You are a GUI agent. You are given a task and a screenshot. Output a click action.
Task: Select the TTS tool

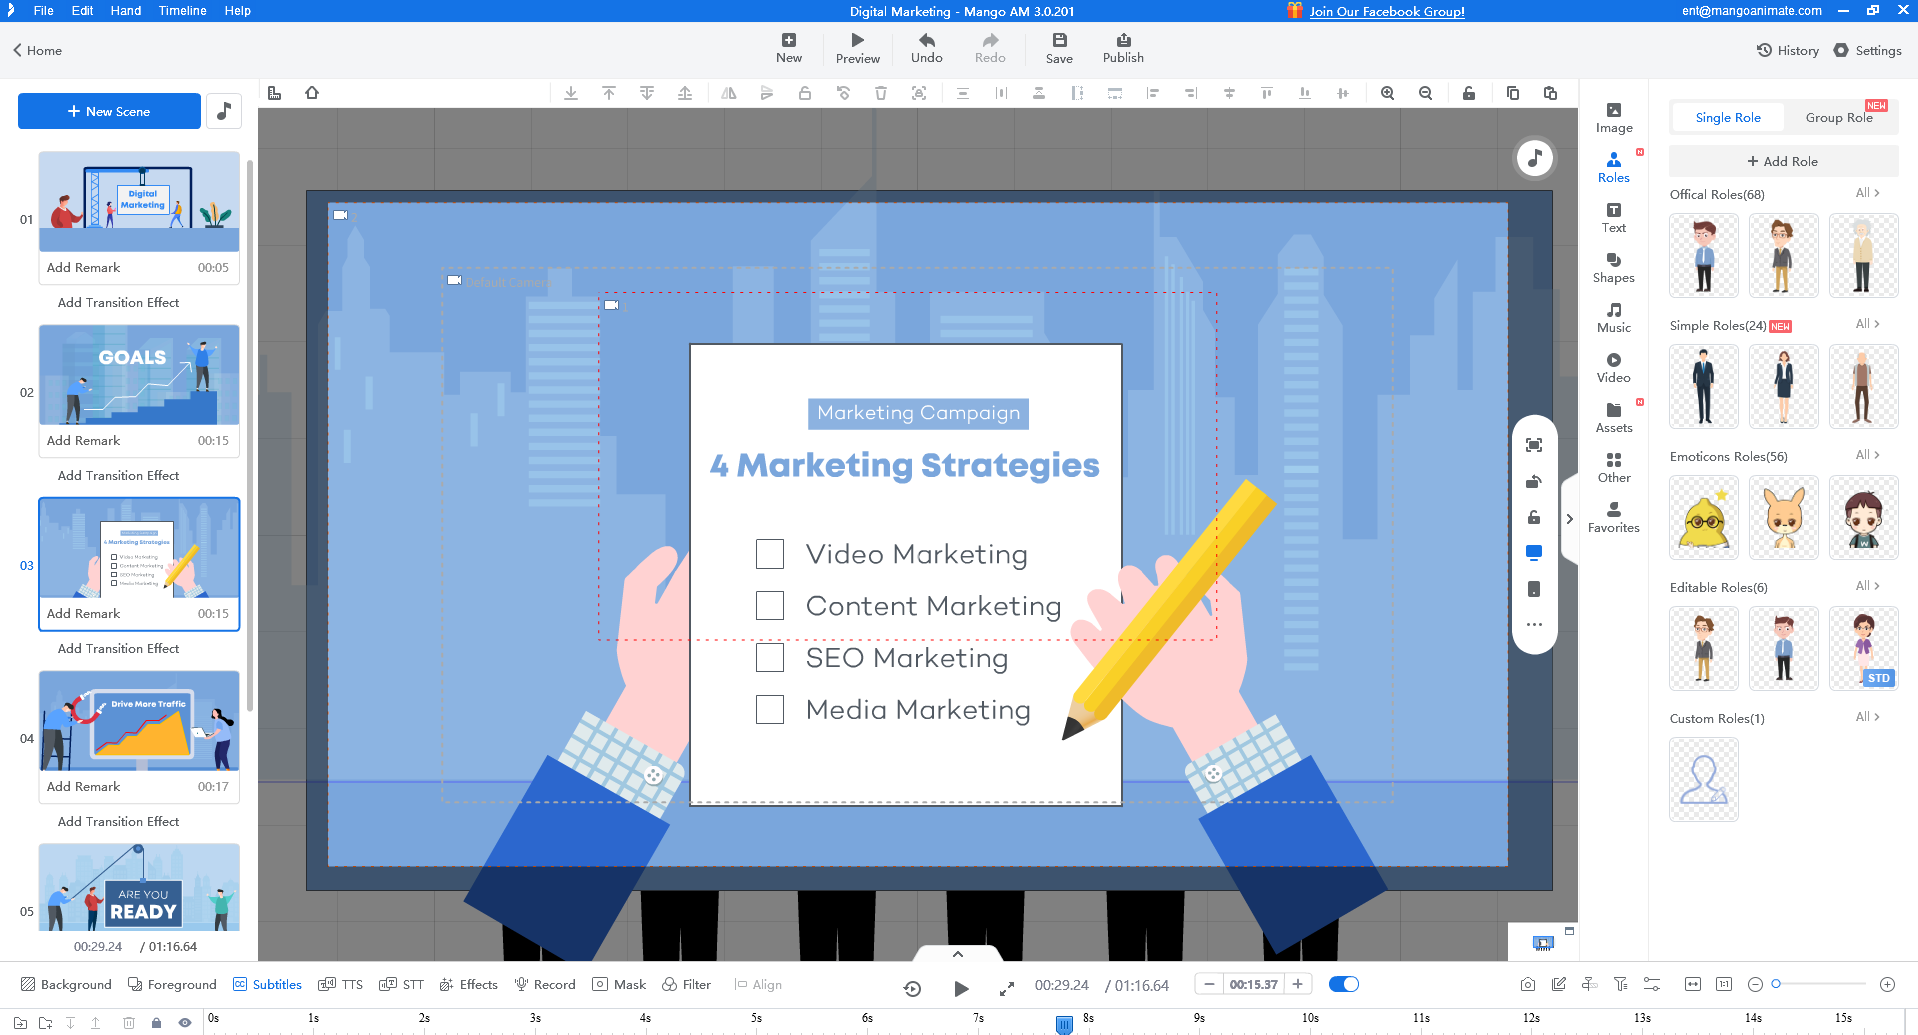click(340, 984)
